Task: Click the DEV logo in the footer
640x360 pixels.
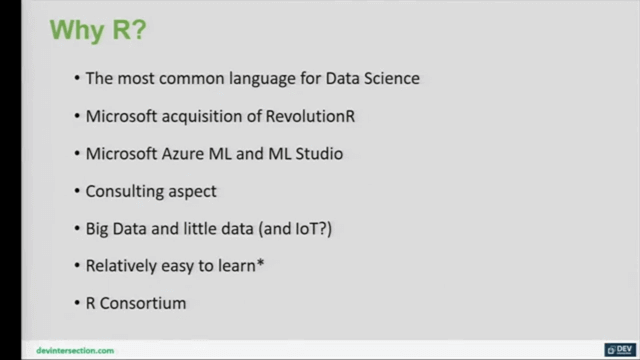Action: coord(620,350)
